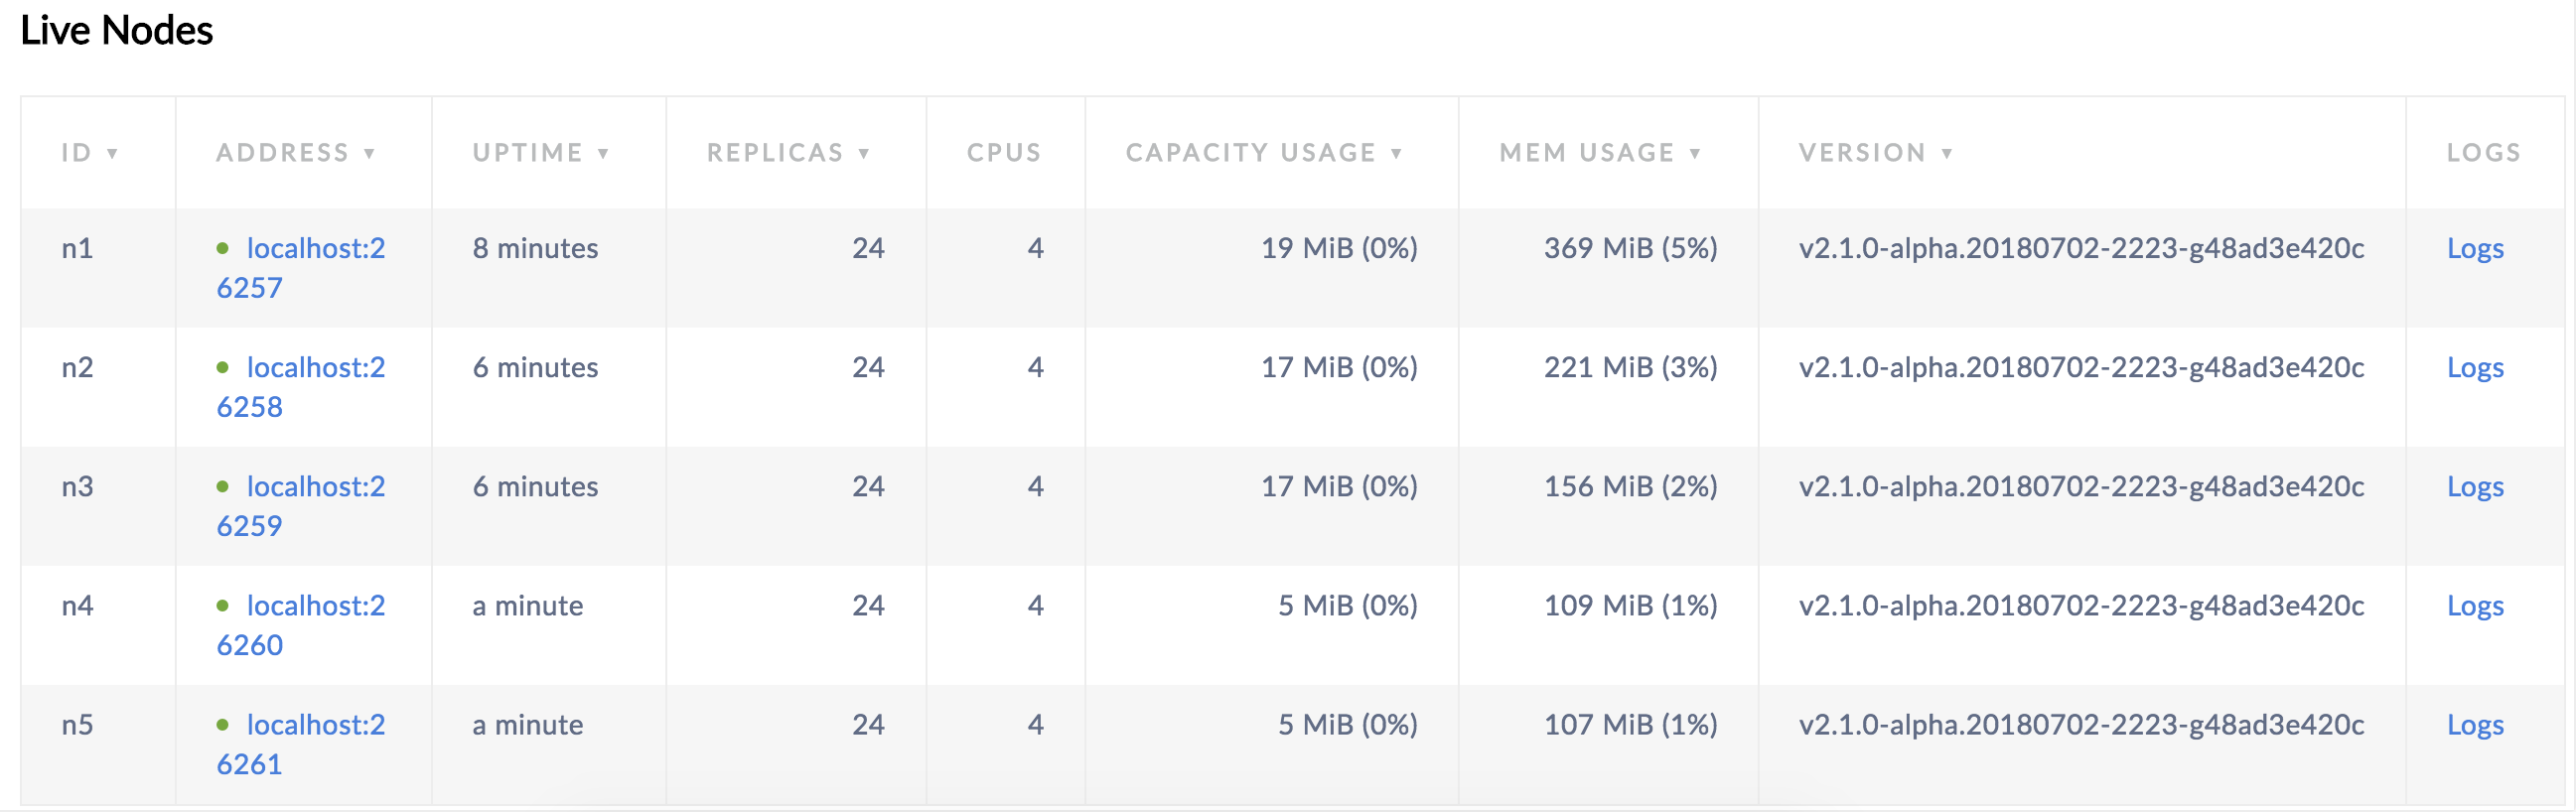Open node n5 address localhost:26261
This screenshot has height=812, width=2576.
click(x=314, y=724)
